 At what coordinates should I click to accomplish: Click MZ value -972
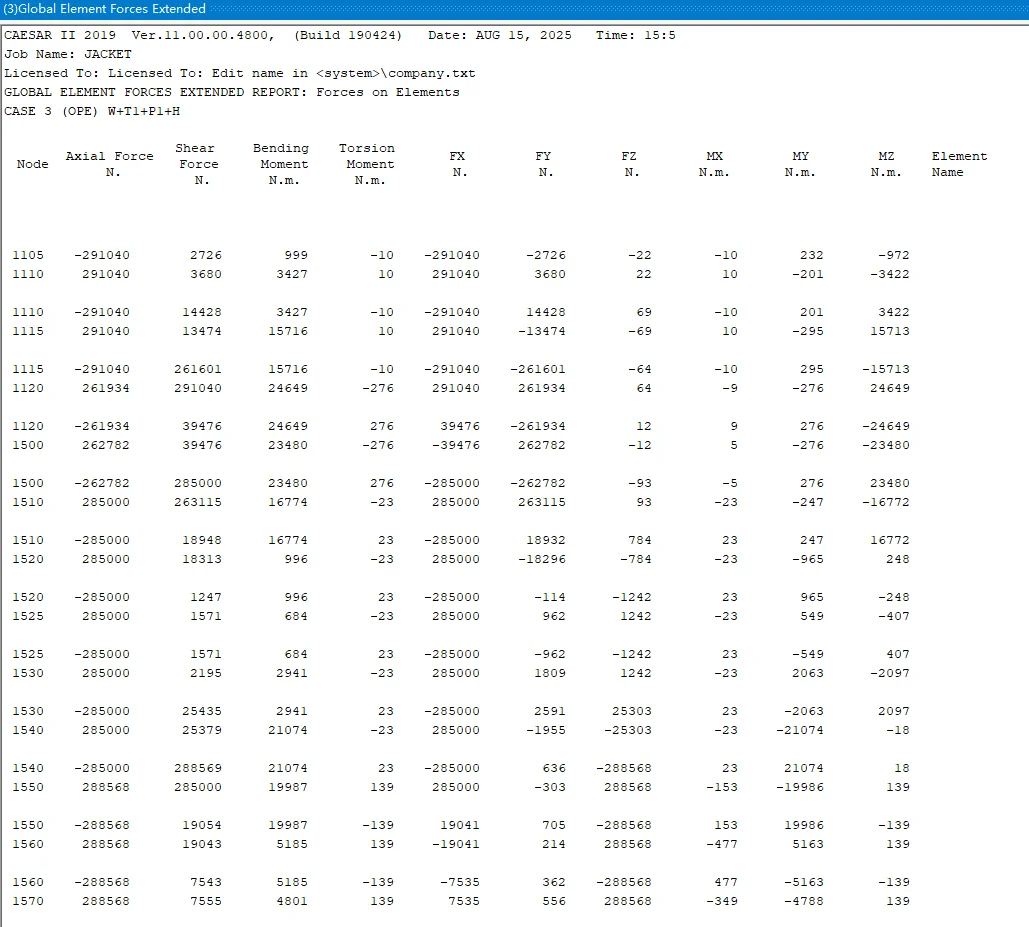[894, 255]
